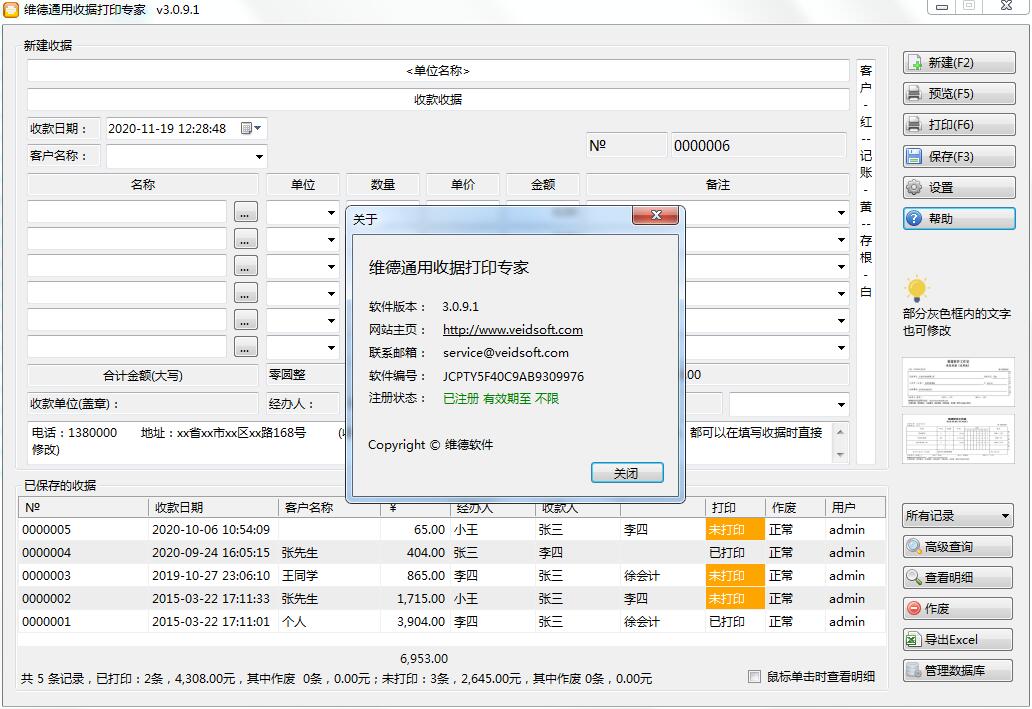This screenshot has width=1032, height=709.
Task: Click the <单位名称> title field
Action: pos(438,70)
